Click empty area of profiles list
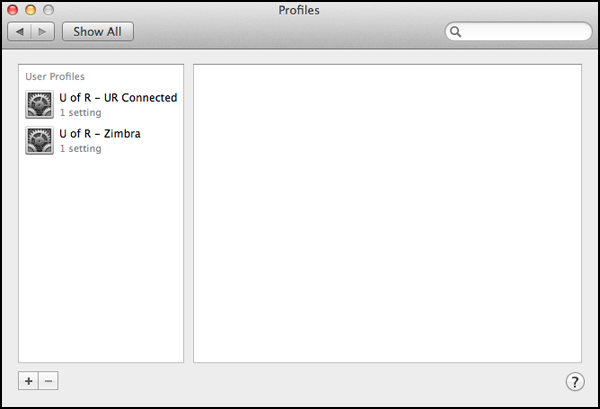The width and height of the screenshot is (600, 409). [101, 260]
